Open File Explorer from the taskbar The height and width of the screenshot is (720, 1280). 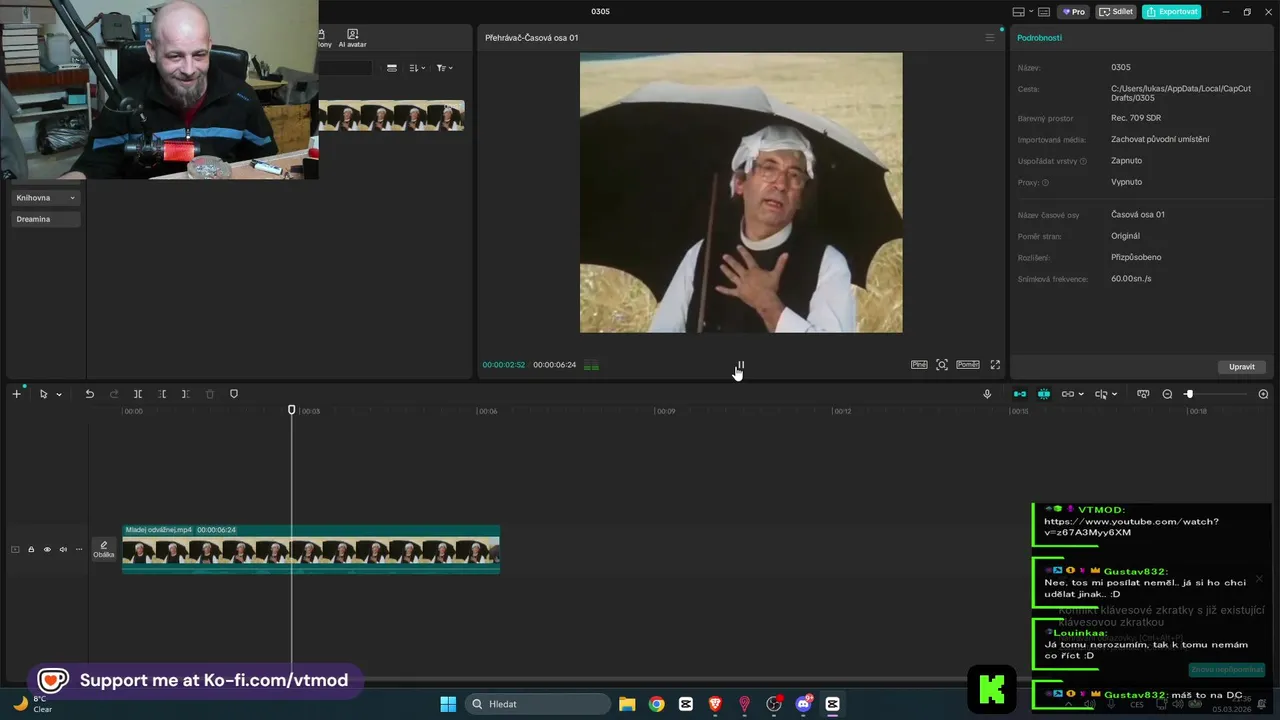(x=627, y=704)
